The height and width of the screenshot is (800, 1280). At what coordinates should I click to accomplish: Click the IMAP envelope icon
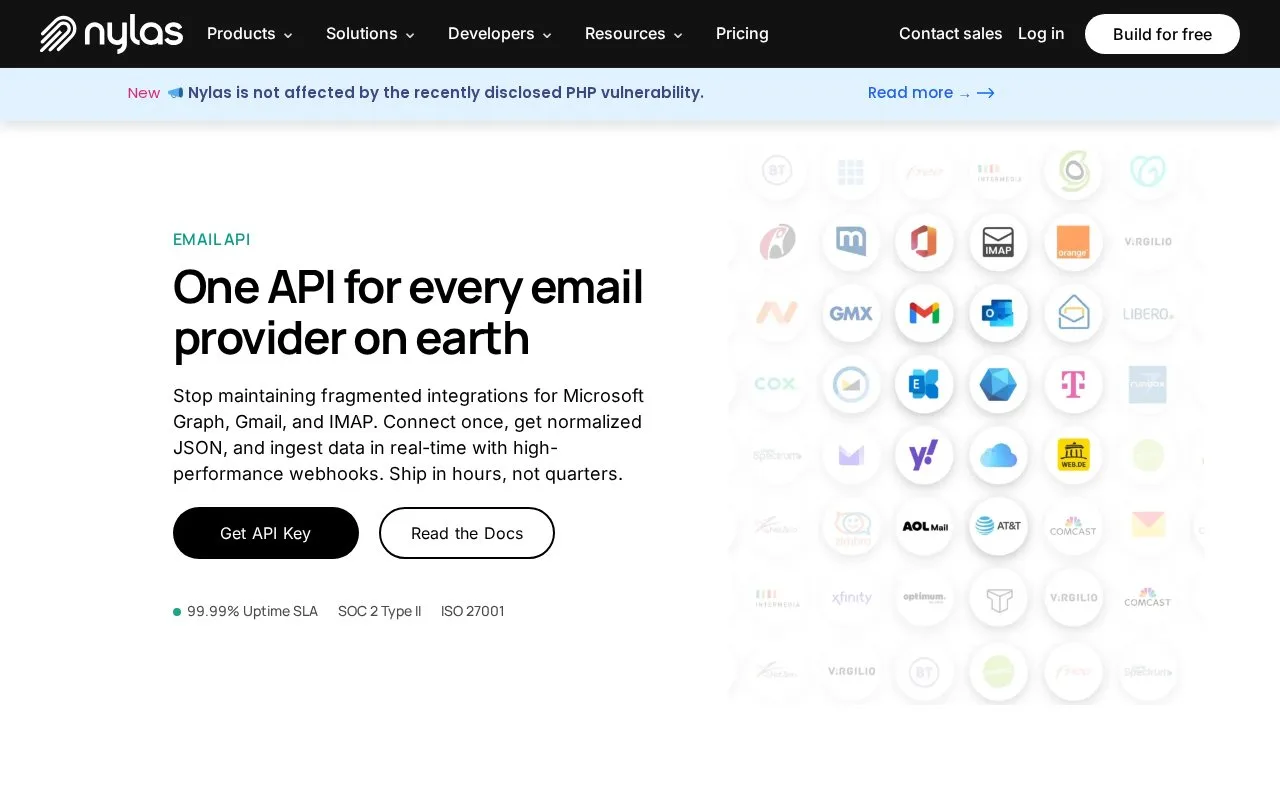point(998,241)
